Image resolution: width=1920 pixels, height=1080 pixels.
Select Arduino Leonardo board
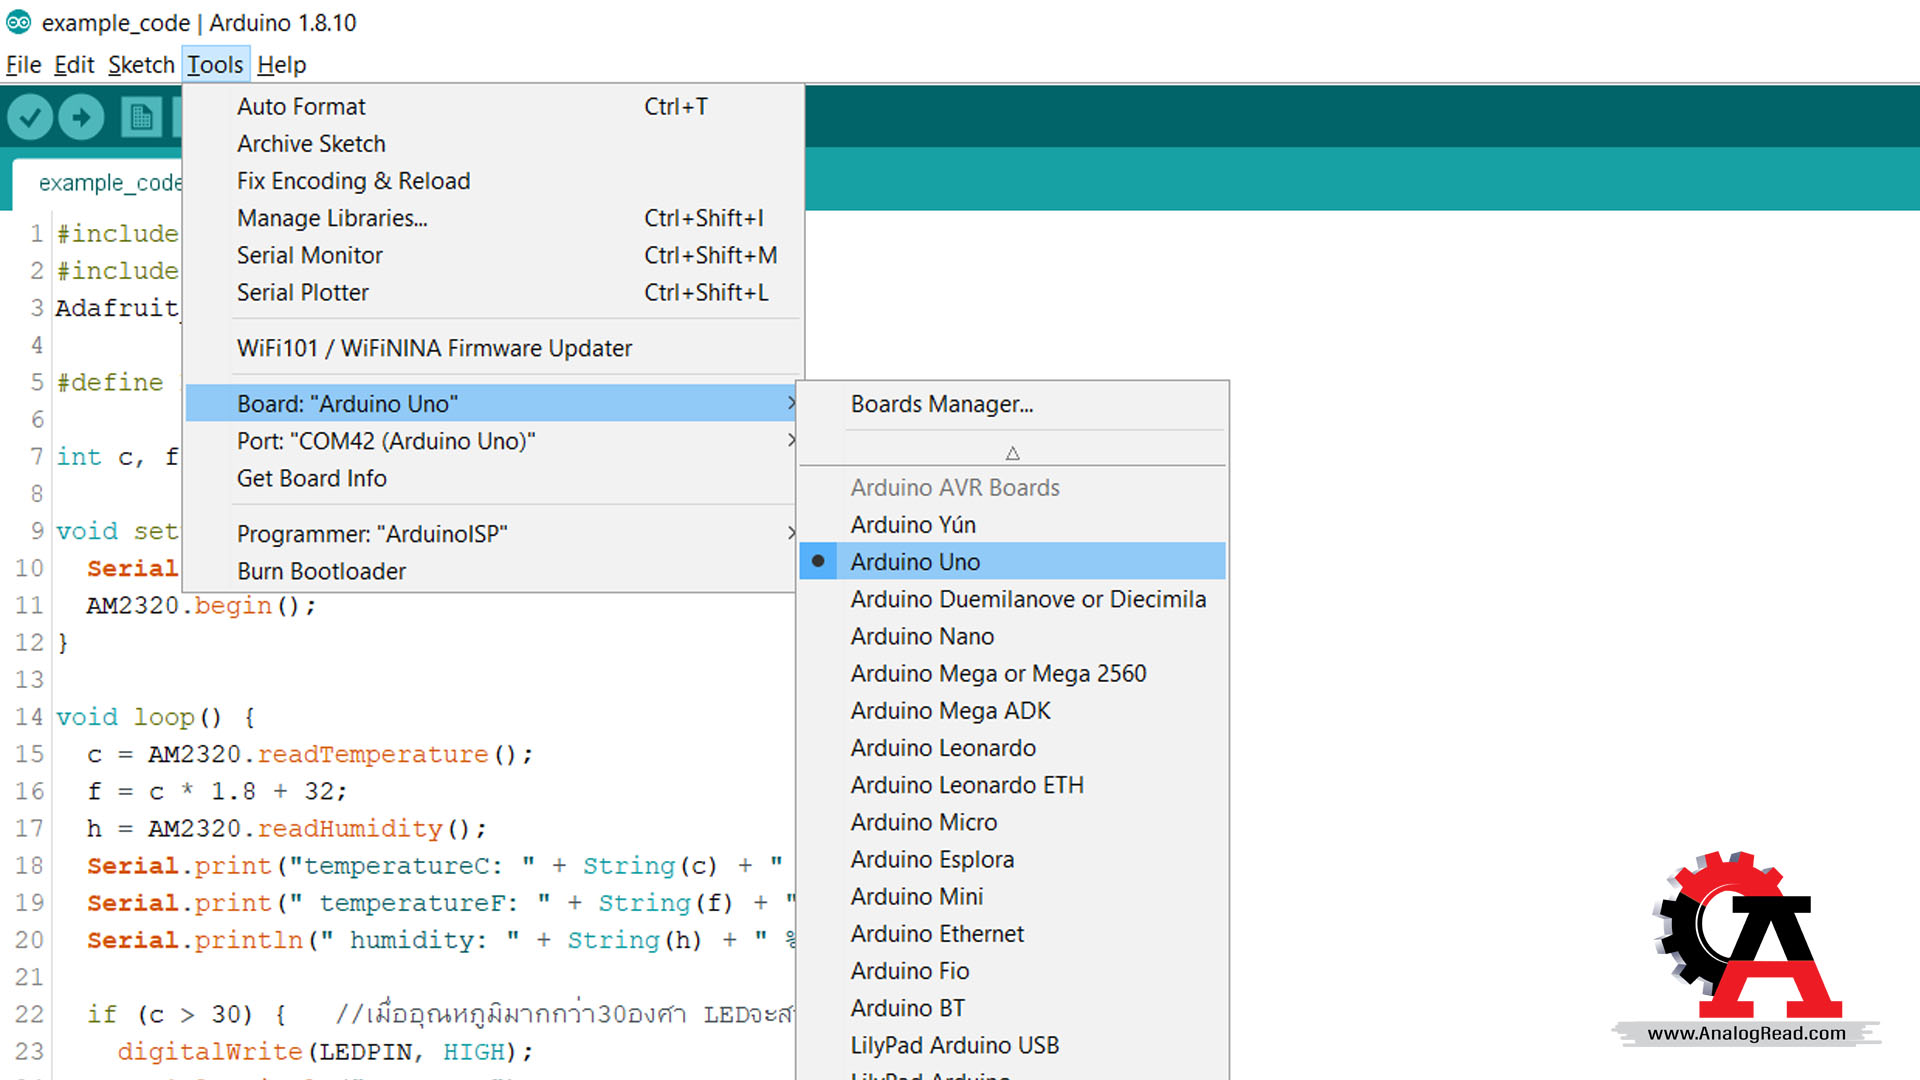click(1012, 748)
